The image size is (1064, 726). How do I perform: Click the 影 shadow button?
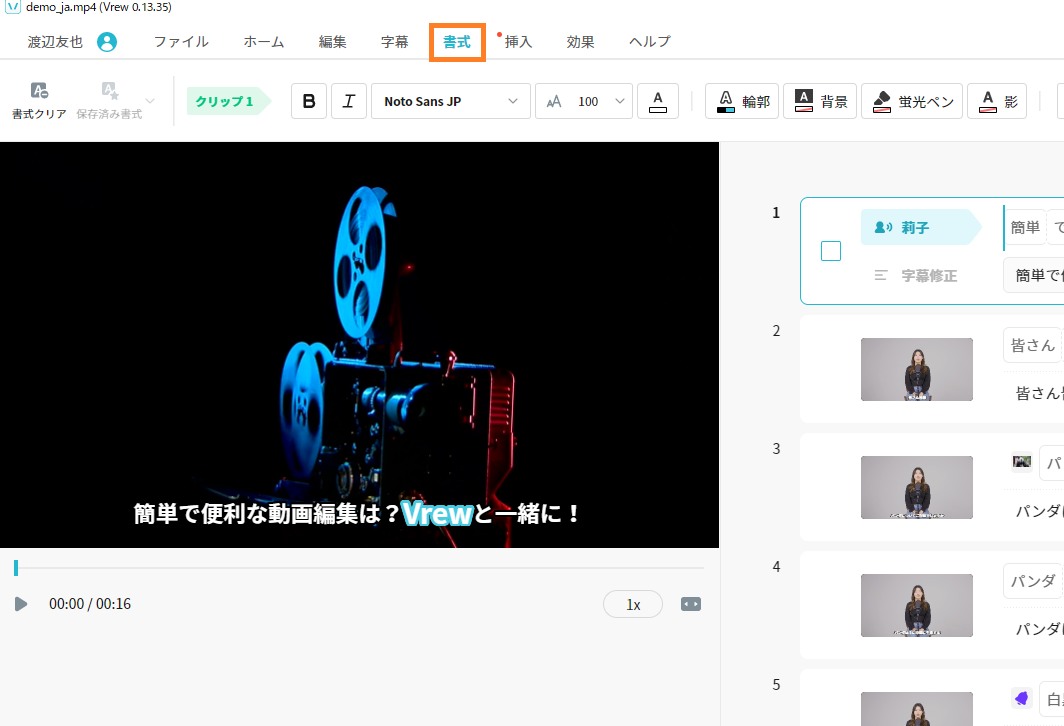pos(997,101)
